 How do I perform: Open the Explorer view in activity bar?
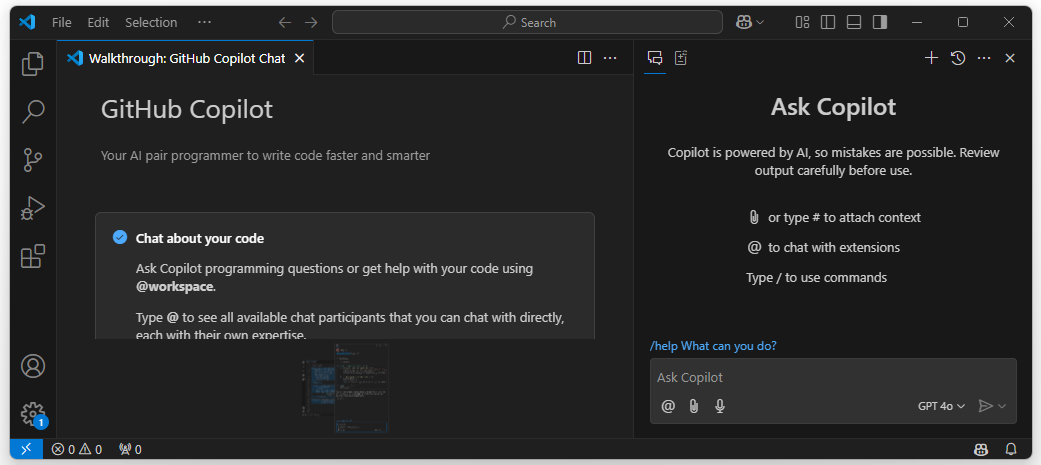(x=33, y=64)
